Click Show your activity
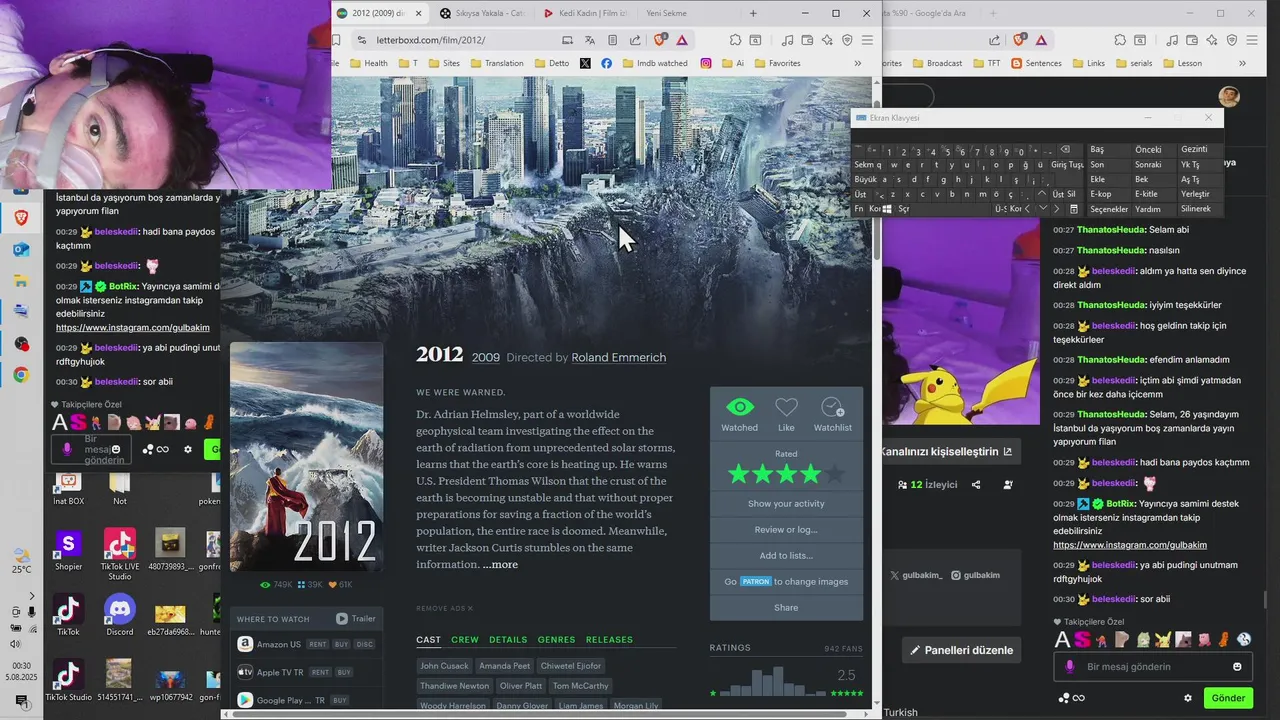Viewport: 1280px width, 720px height. [x=786, y=504]
